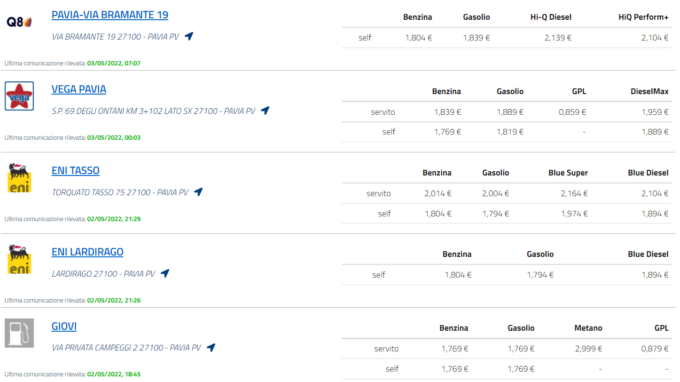The width and height of the screenshot is (680, 382).
Task: Click the Q8 brand logo
Action: tap(20, 22)
